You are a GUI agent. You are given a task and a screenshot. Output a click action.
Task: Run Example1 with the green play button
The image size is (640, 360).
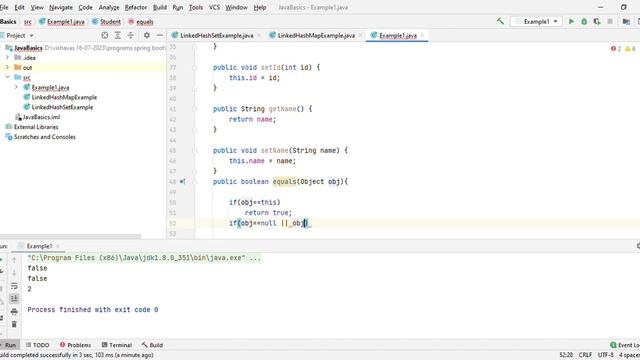(571, 21)
